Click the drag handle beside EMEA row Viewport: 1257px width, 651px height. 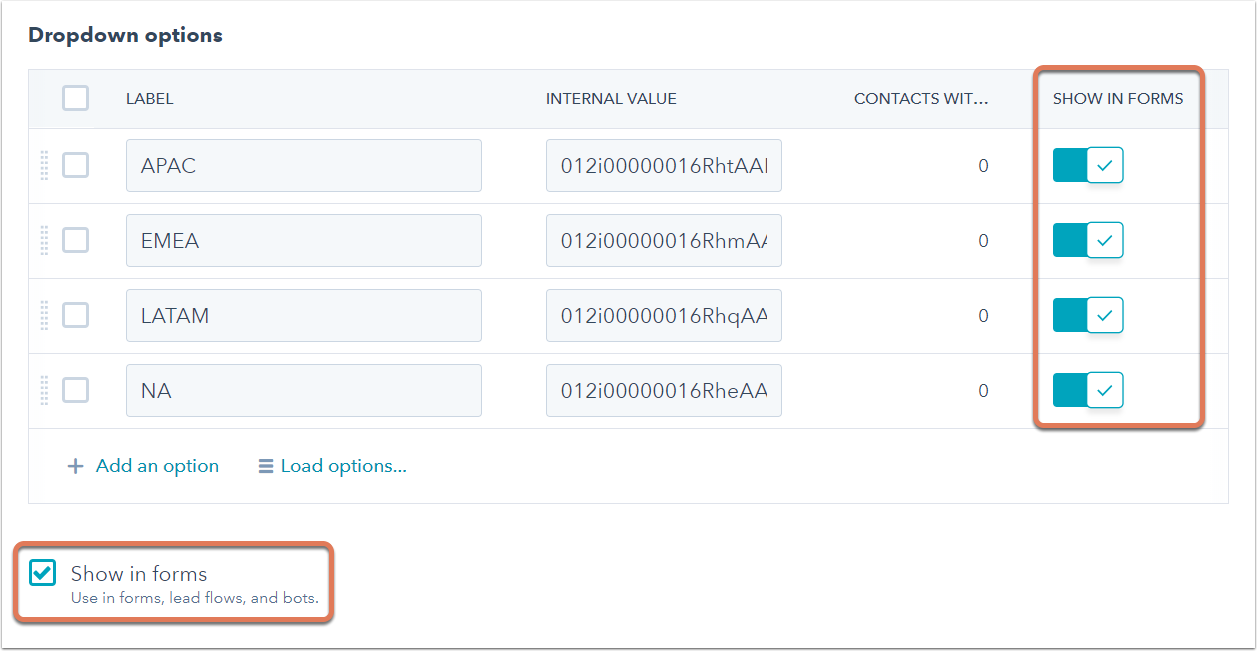coord(44,241)
